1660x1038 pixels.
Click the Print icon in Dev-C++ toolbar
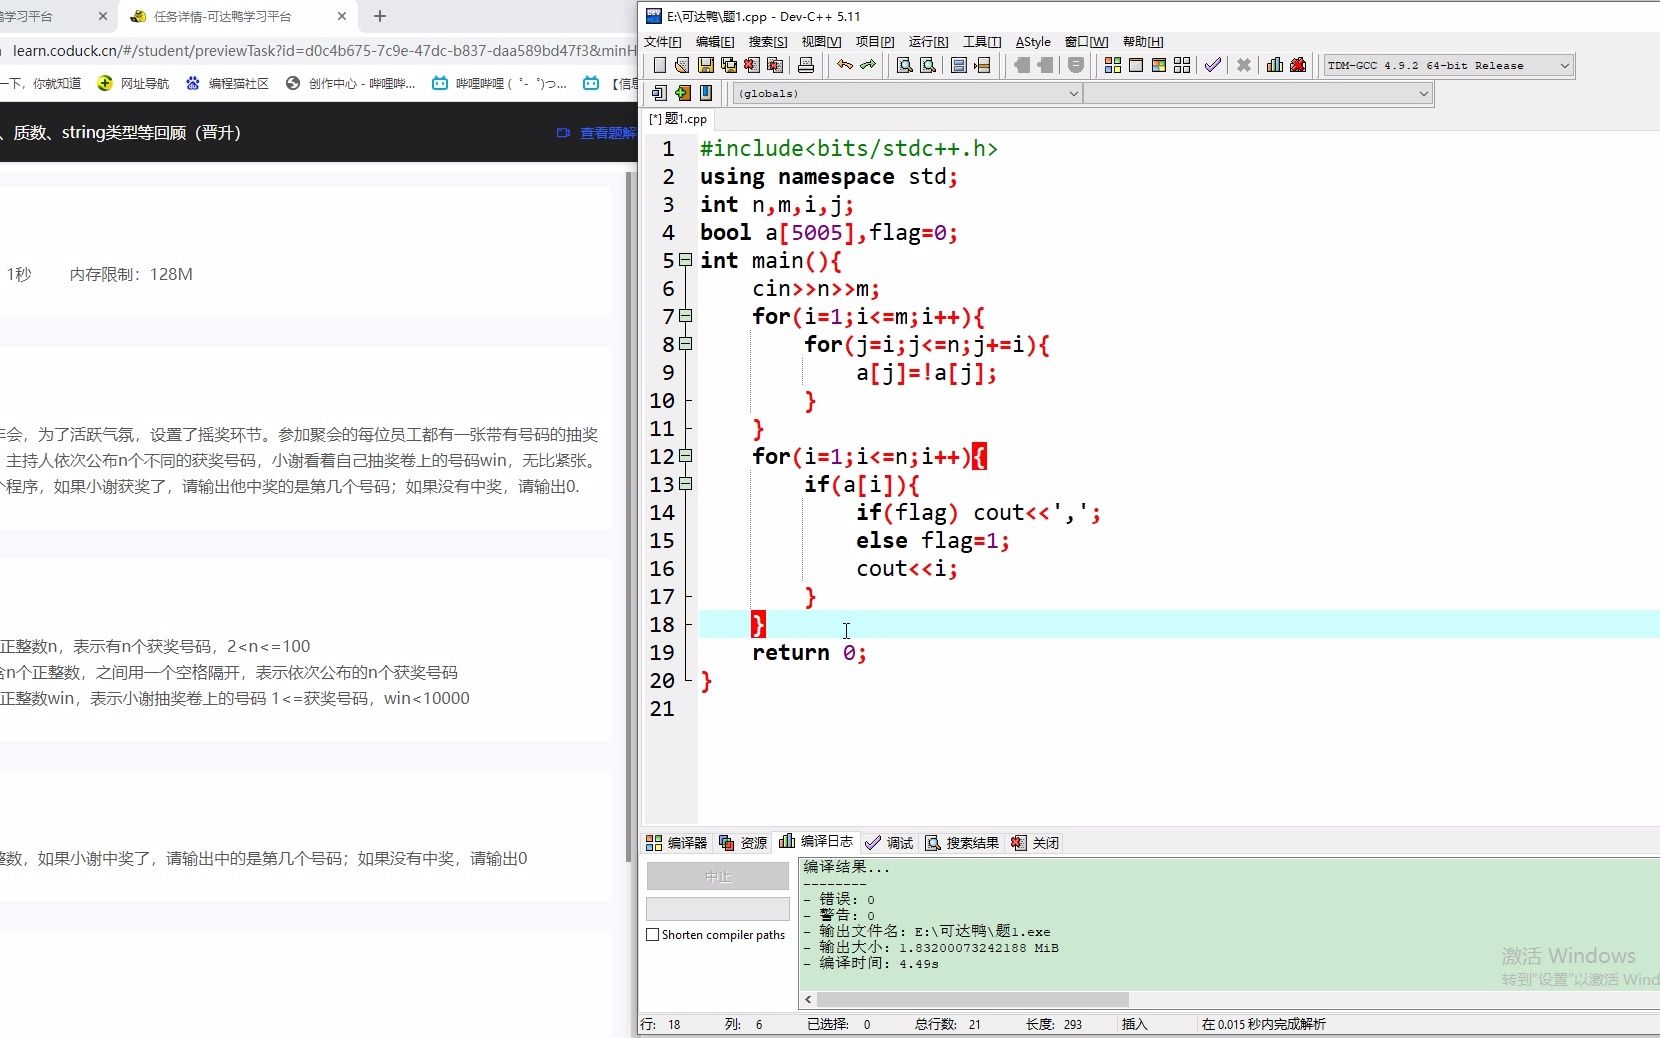pyautogui.click(x=806, y=65)
